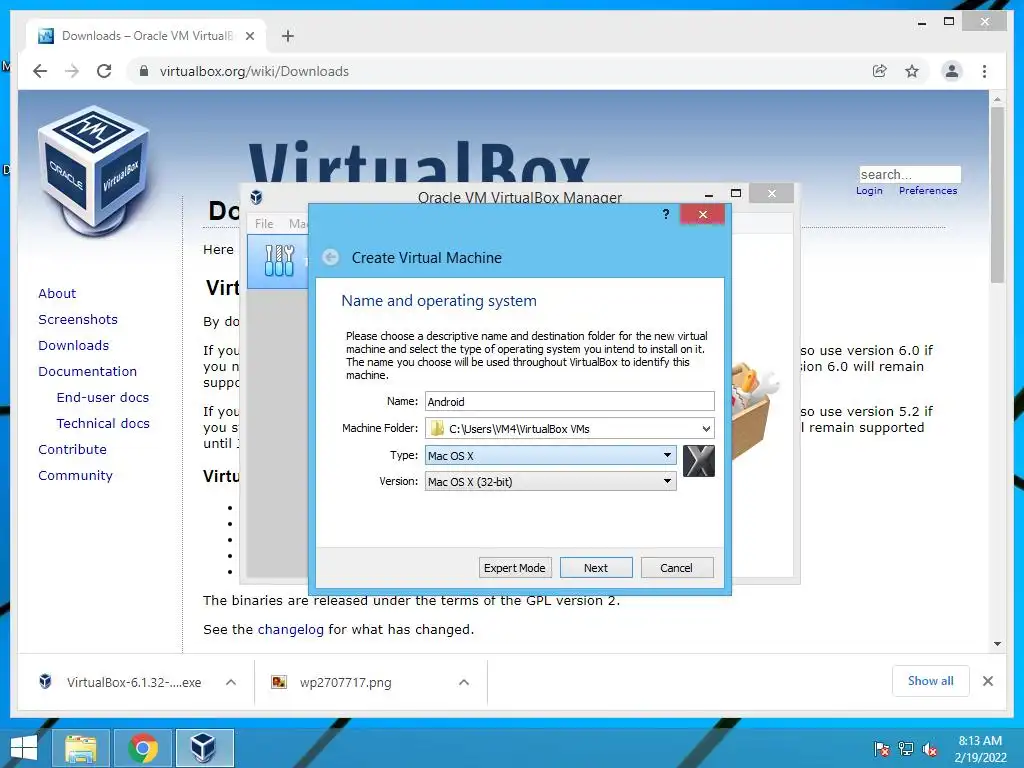This screenshot has height=768, width=1024.
Task: Click the address bar URL
Action: coord(254,71)
